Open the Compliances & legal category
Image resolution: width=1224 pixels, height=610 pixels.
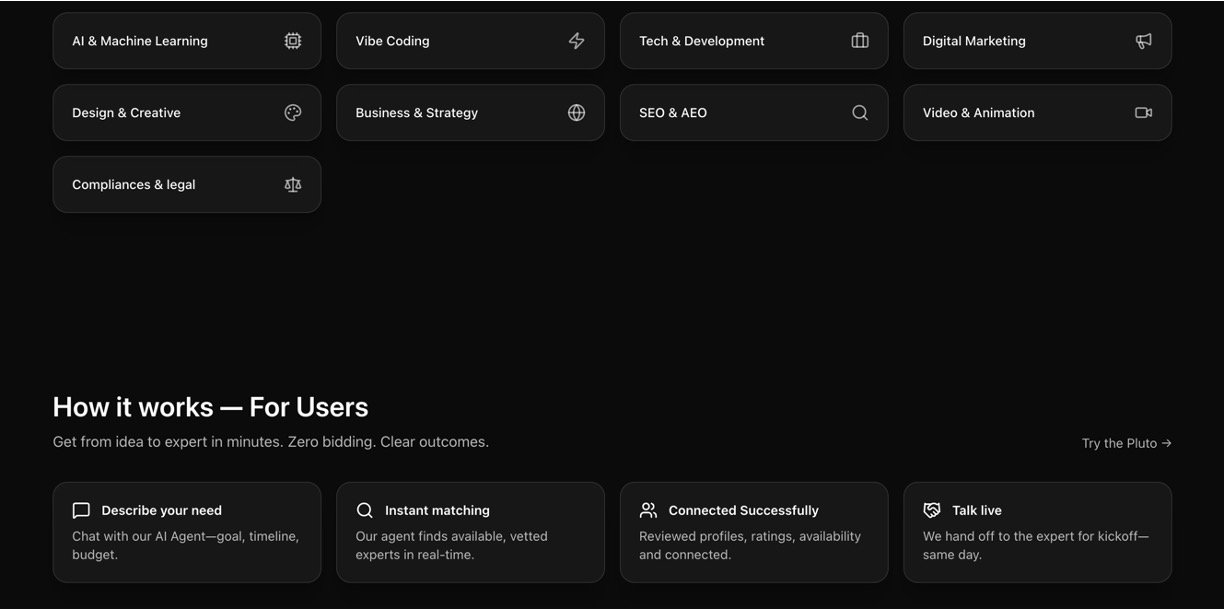pos(134,185)
